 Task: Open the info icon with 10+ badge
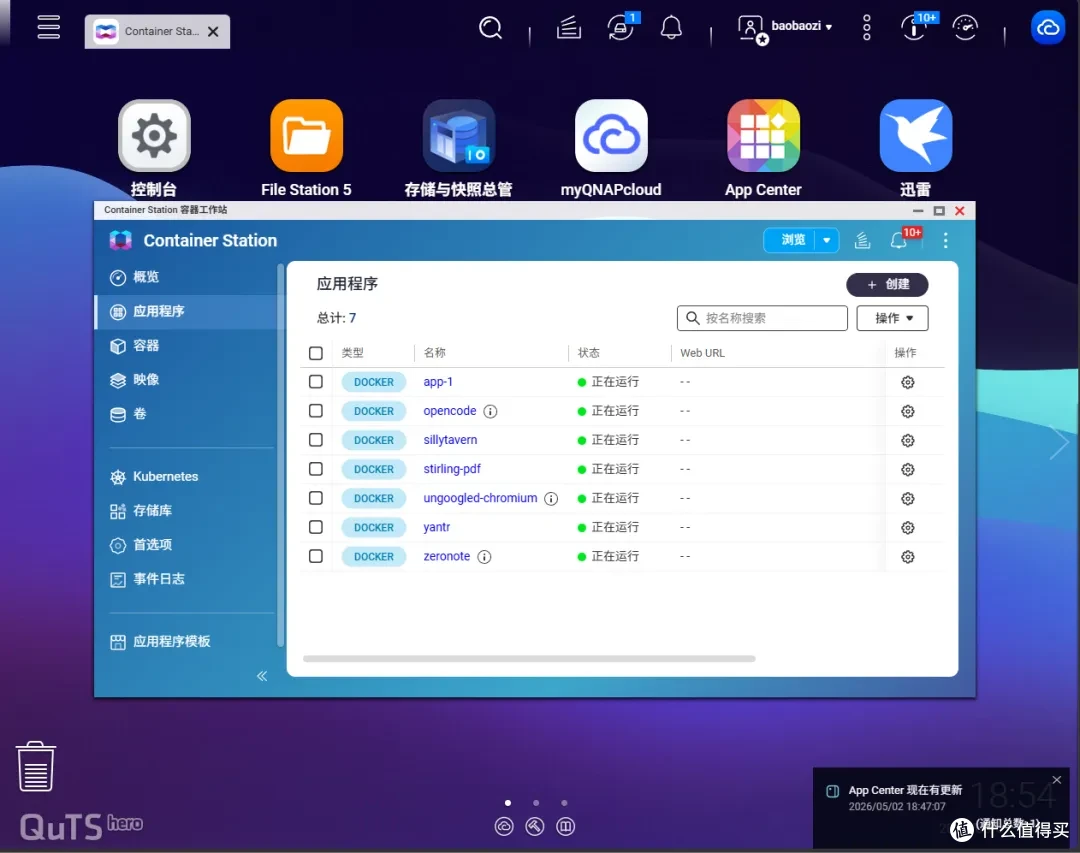[916, 28]
